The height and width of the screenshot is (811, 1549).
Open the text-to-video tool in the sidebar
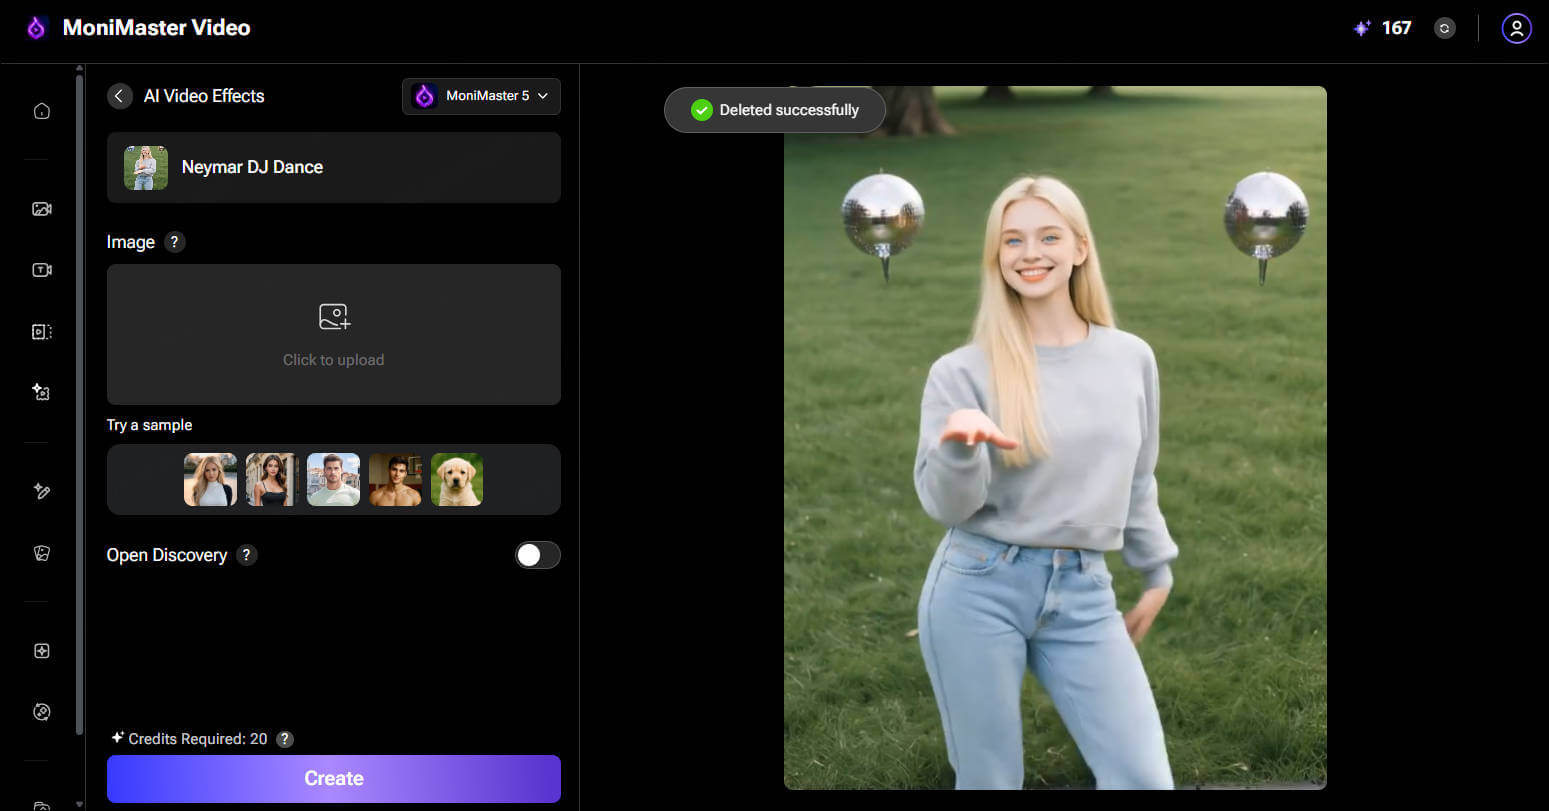41,269
